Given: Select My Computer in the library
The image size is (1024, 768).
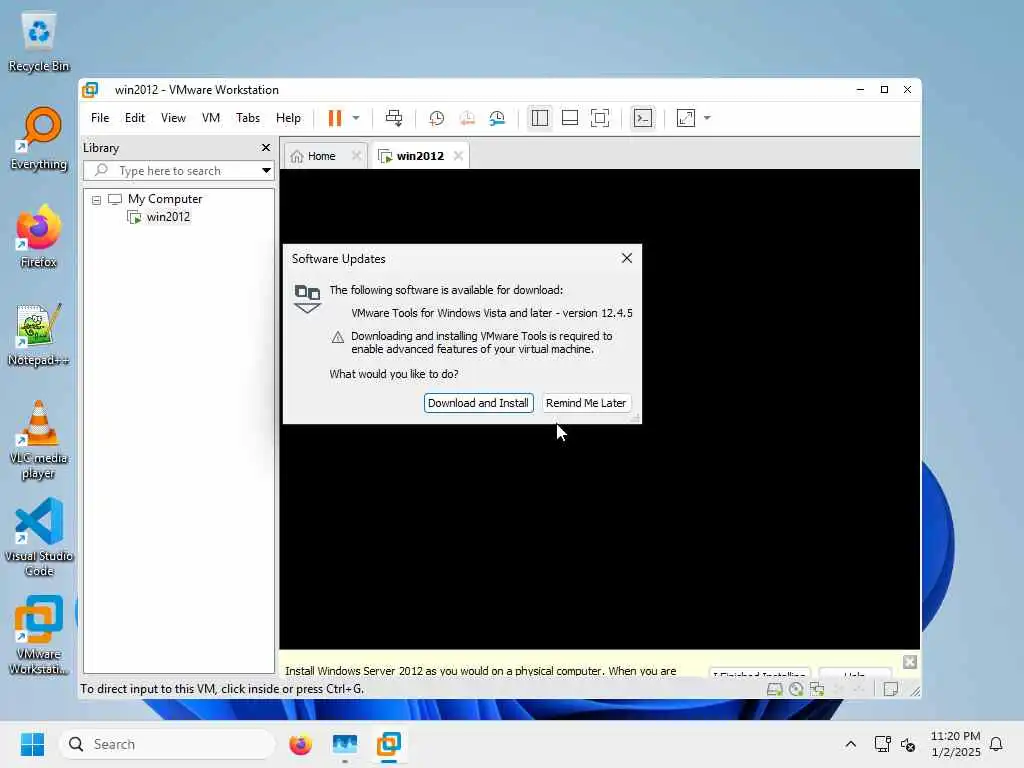Looking at the screenshot, I should pos(165,199).
